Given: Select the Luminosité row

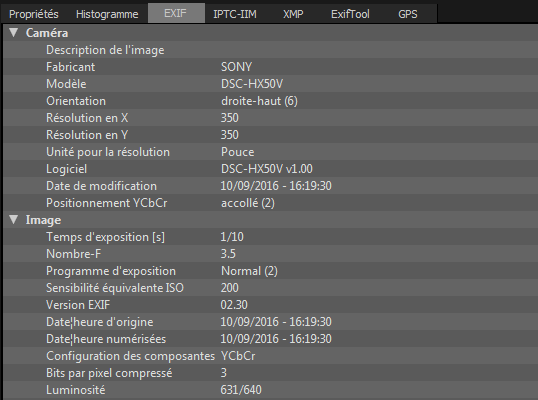Looking at the screenshot, I should (270, 390).
